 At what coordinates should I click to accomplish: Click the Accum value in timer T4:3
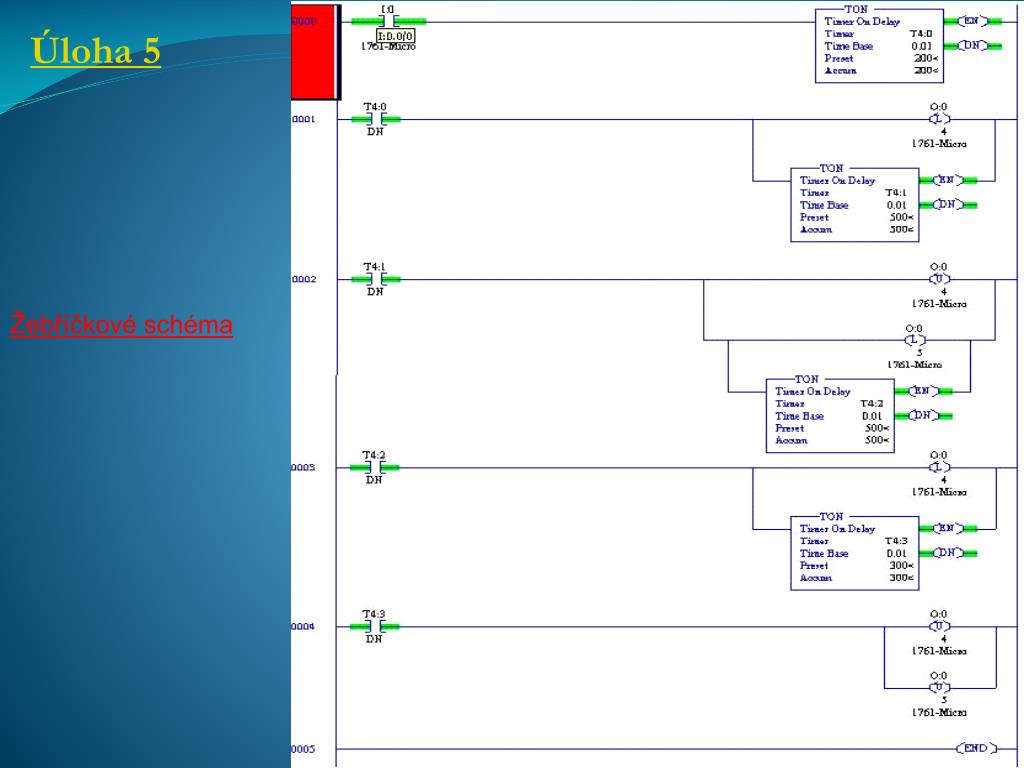(901, 577)
